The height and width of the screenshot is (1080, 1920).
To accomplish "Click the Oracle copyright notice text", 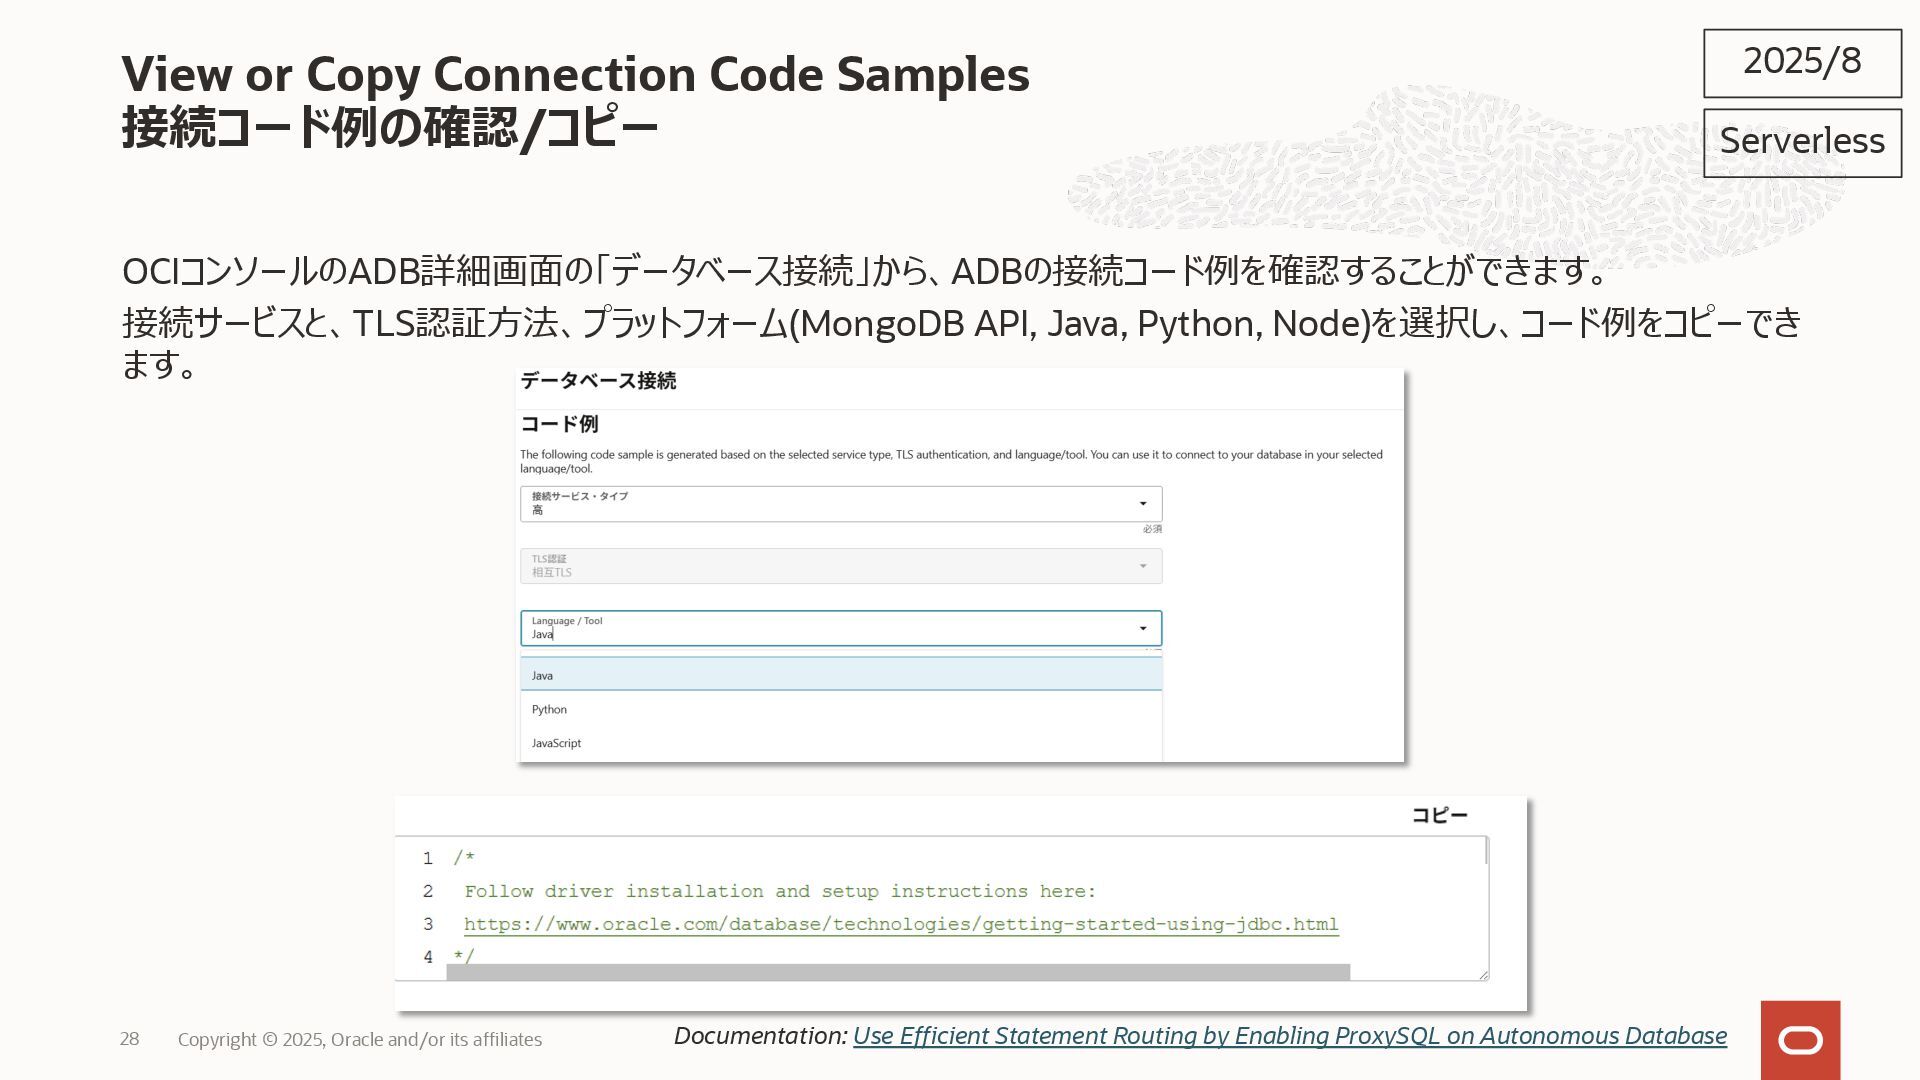I will [x=360, y=1040].
